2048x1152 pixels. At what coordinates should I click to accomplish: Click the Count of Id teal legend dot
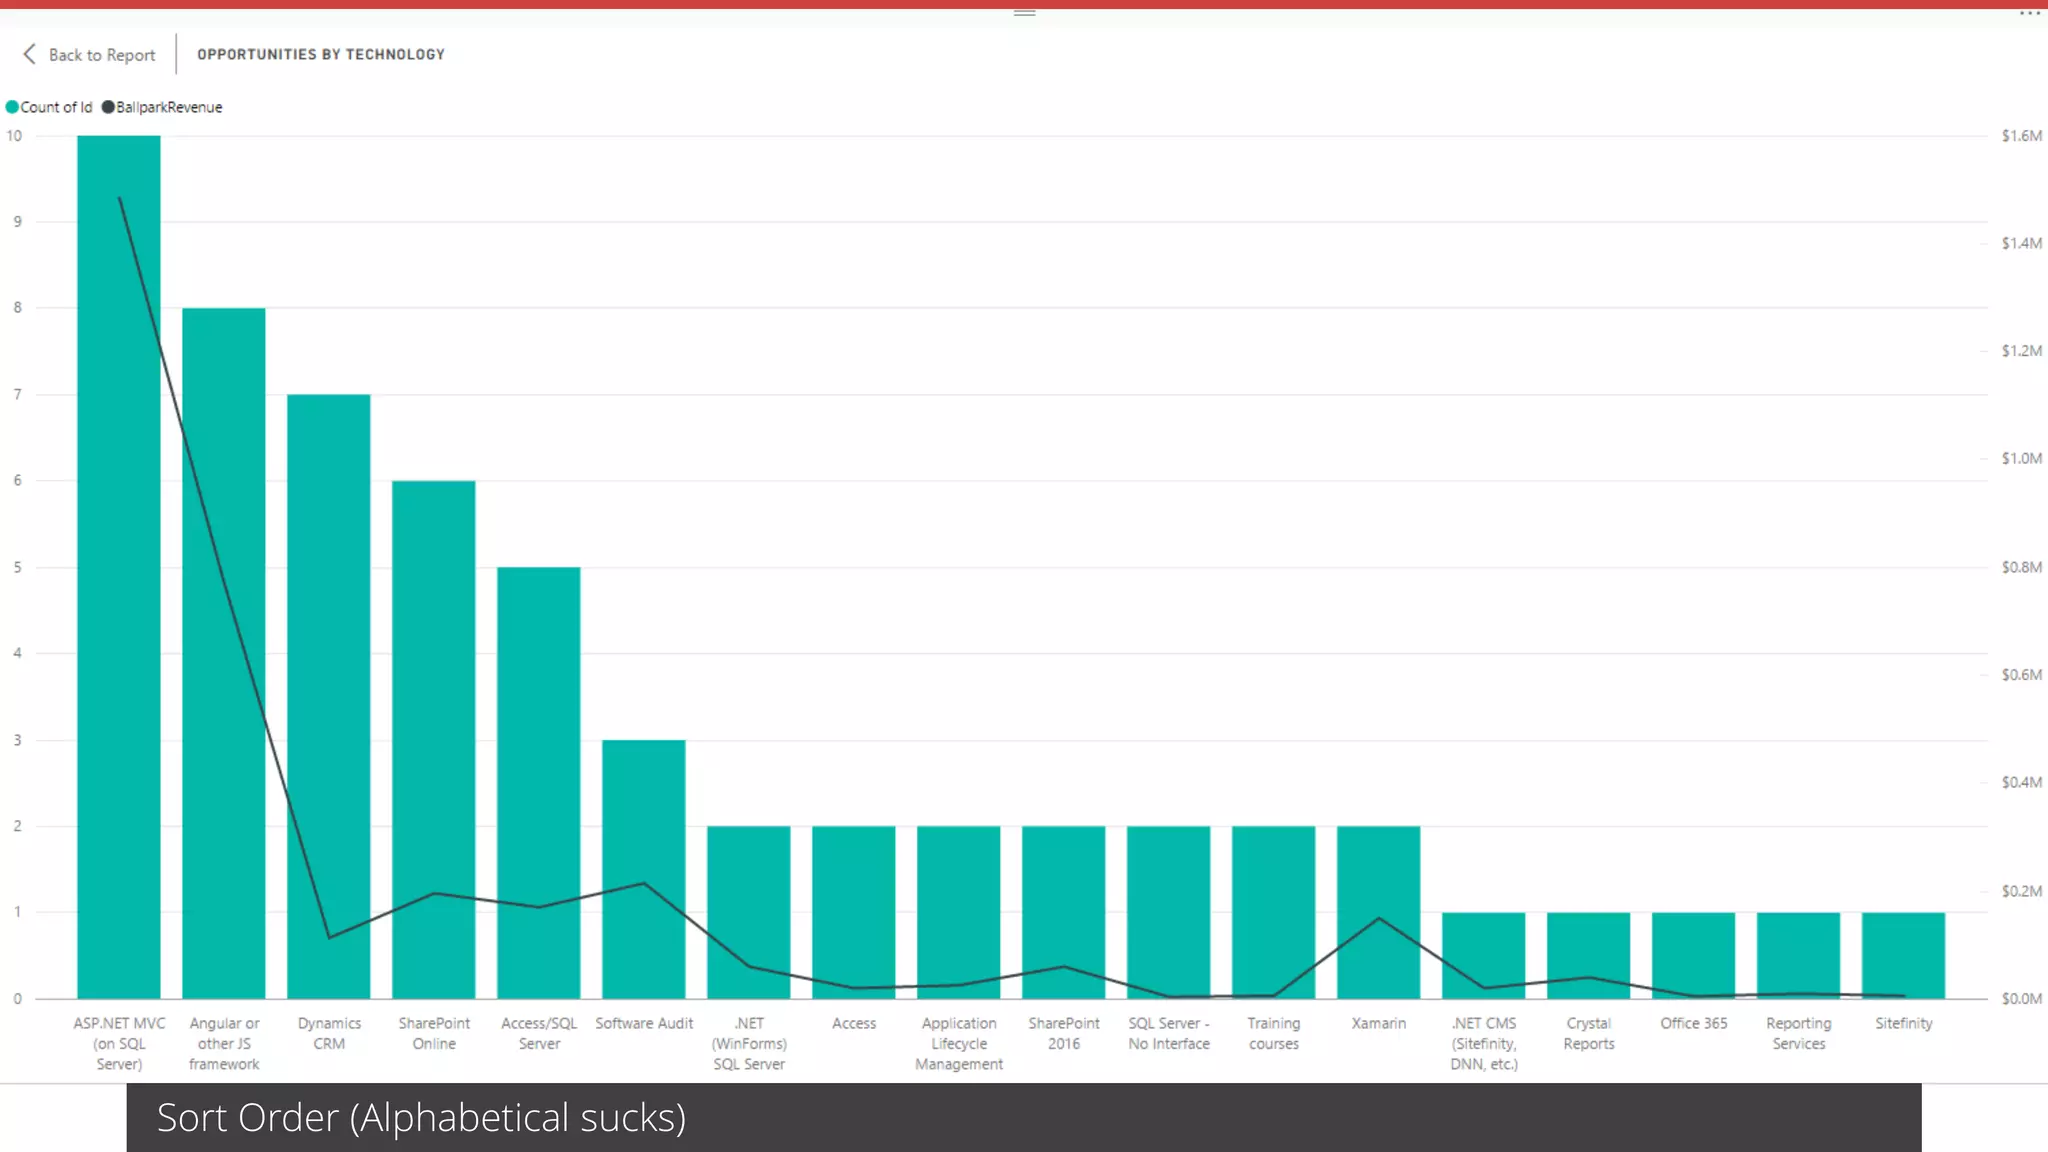(x=12, y=107)
